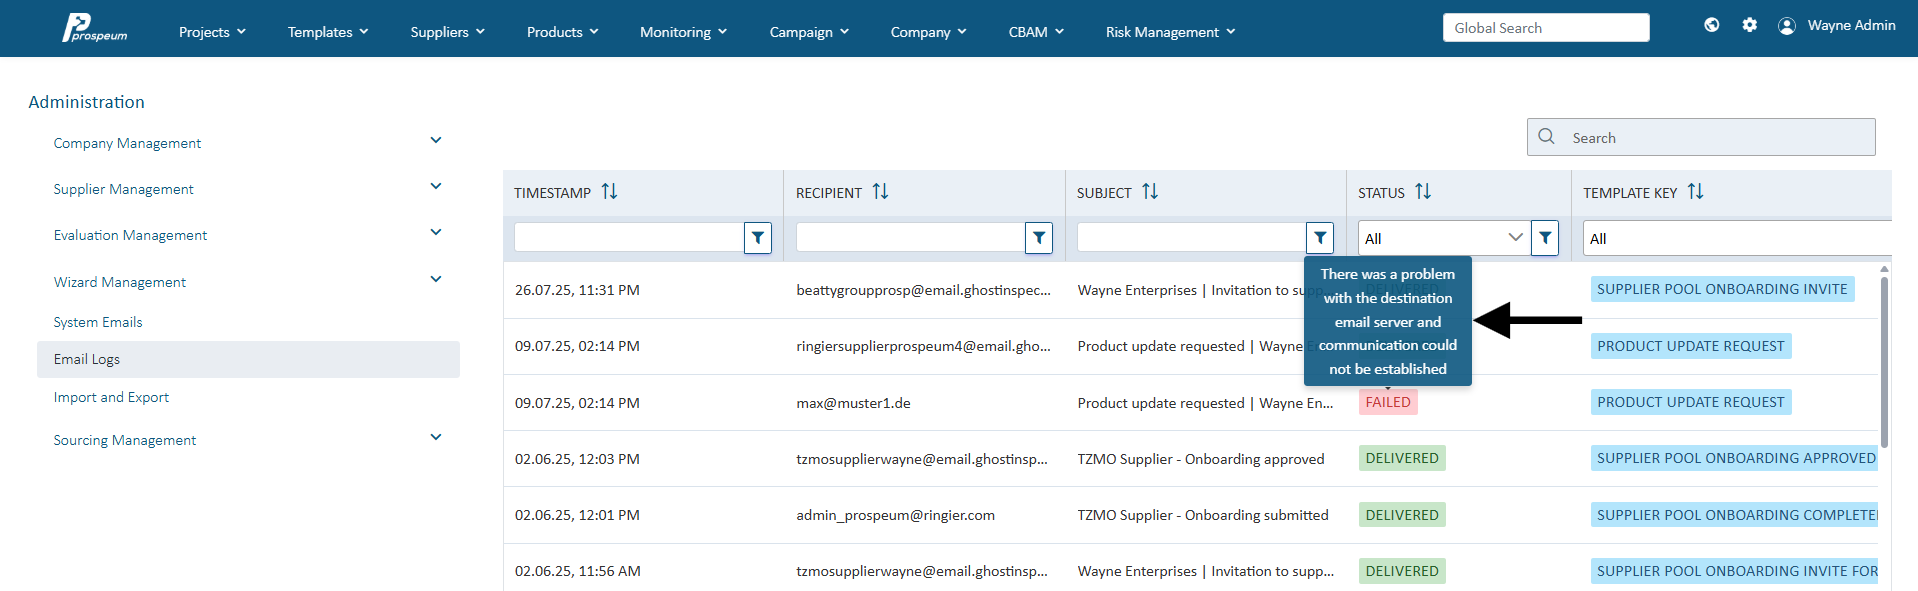
Task: Click the Prospeum logo
Action: click(x=95, y=28)
